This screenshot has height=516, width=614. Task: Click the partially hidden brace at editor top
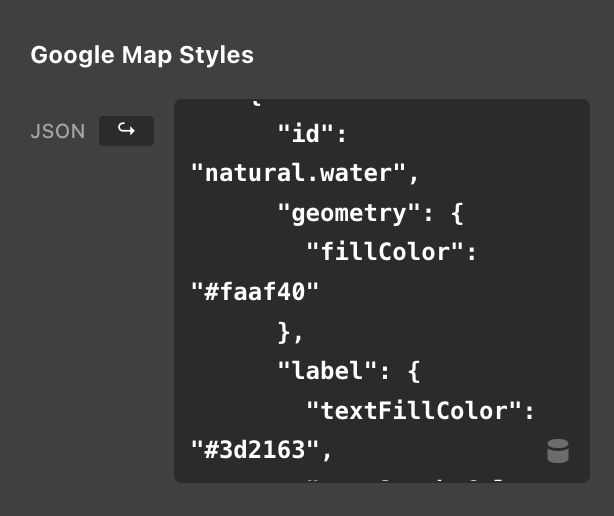tap(256, 102)
